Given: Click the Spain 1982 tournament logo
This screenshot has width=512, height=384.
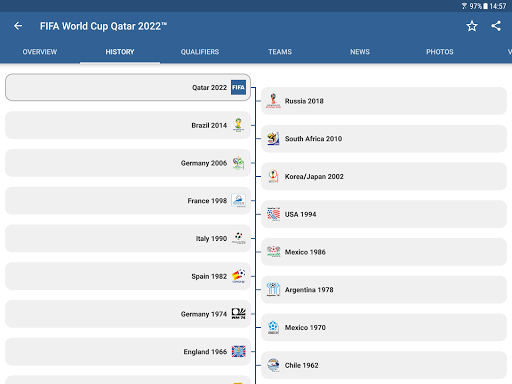Looking at the screenshot, I should click(238, 276).
